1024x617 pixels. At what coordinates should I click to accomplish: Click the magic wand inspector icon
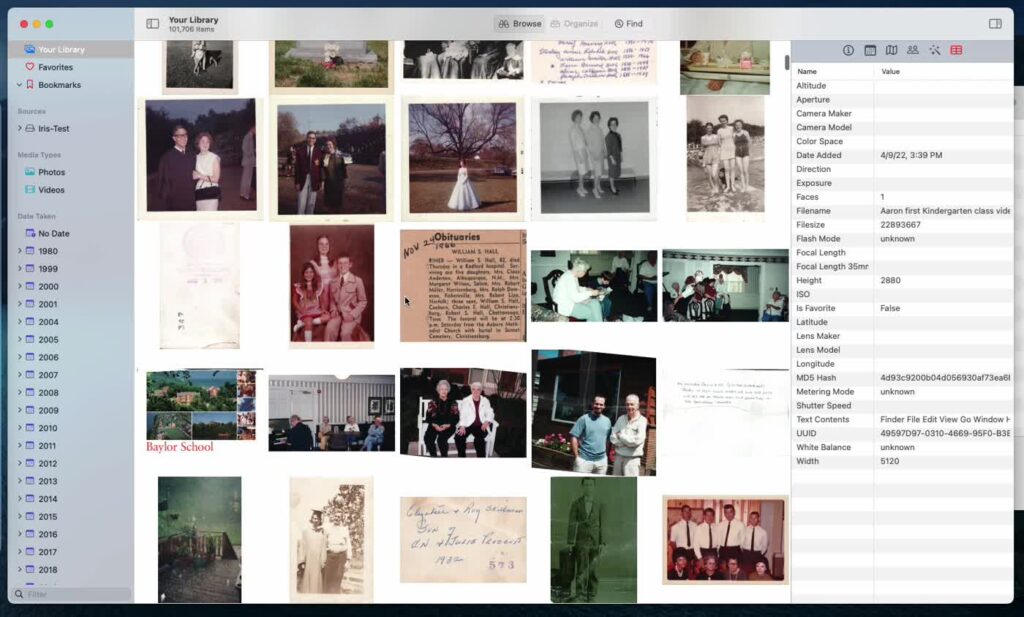935,50
